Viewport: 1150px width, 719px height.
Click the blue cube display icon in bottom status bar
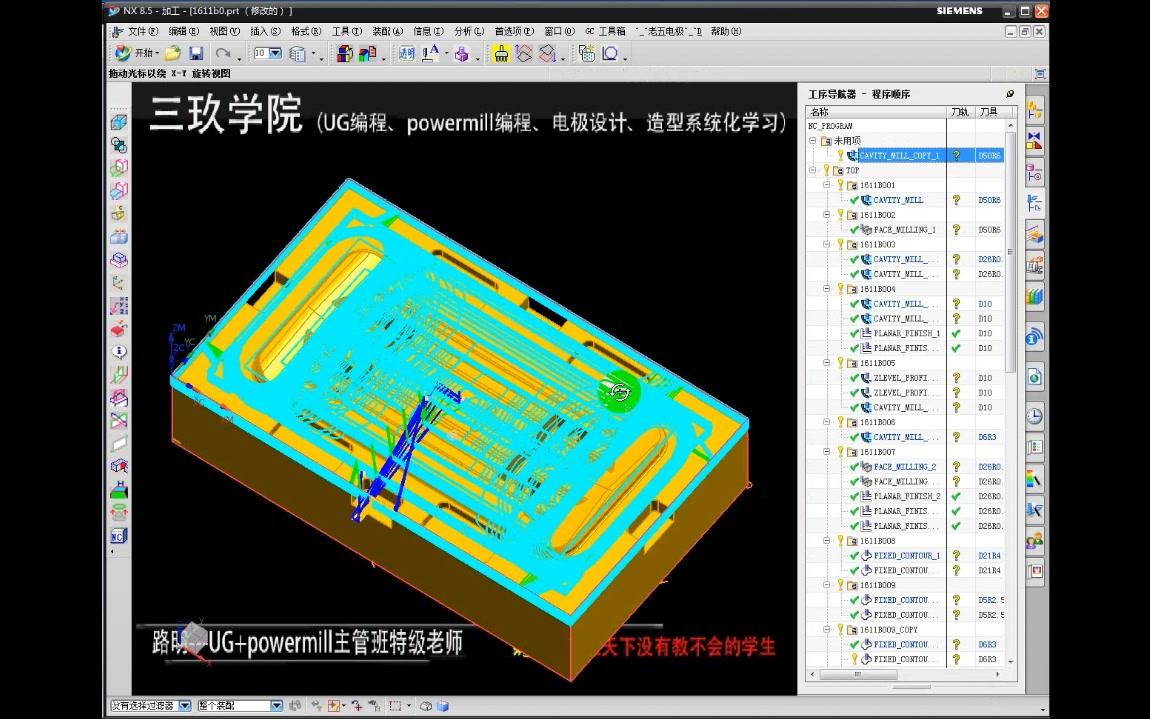click(x=441, y=706)
